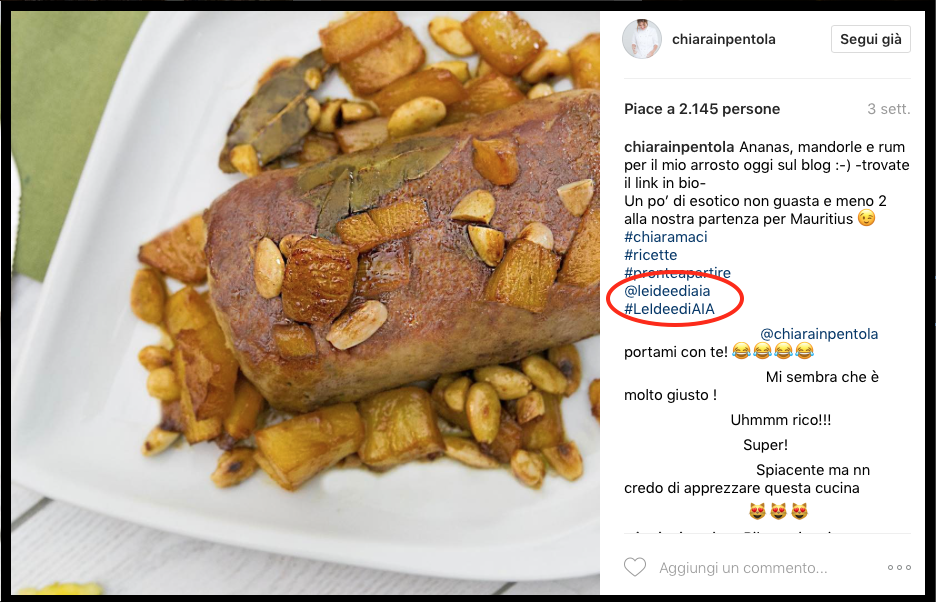Open the #pronteapartire hashtag
This screenshot has width=936, height=602.
678,272
